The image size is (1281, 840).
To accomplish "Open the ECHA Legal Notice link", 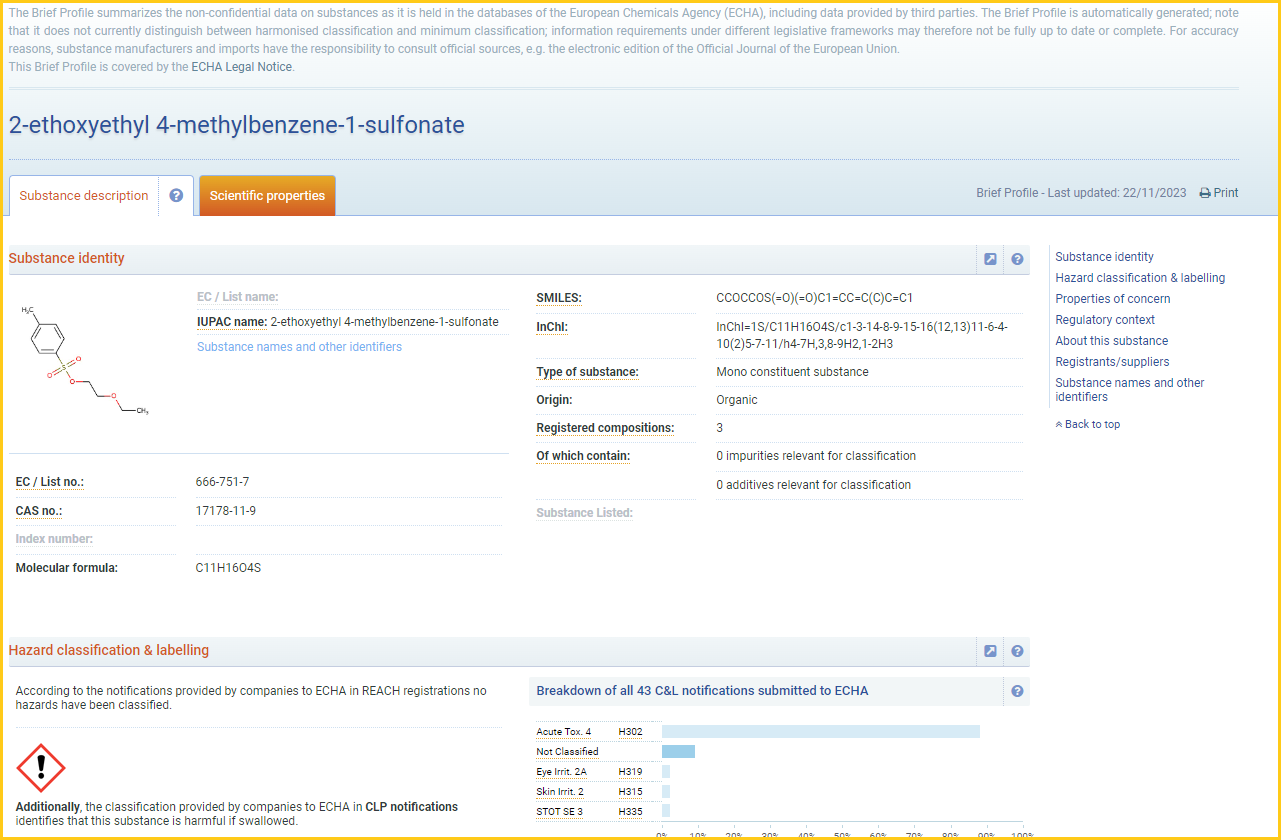I will (x=242, y=67).
